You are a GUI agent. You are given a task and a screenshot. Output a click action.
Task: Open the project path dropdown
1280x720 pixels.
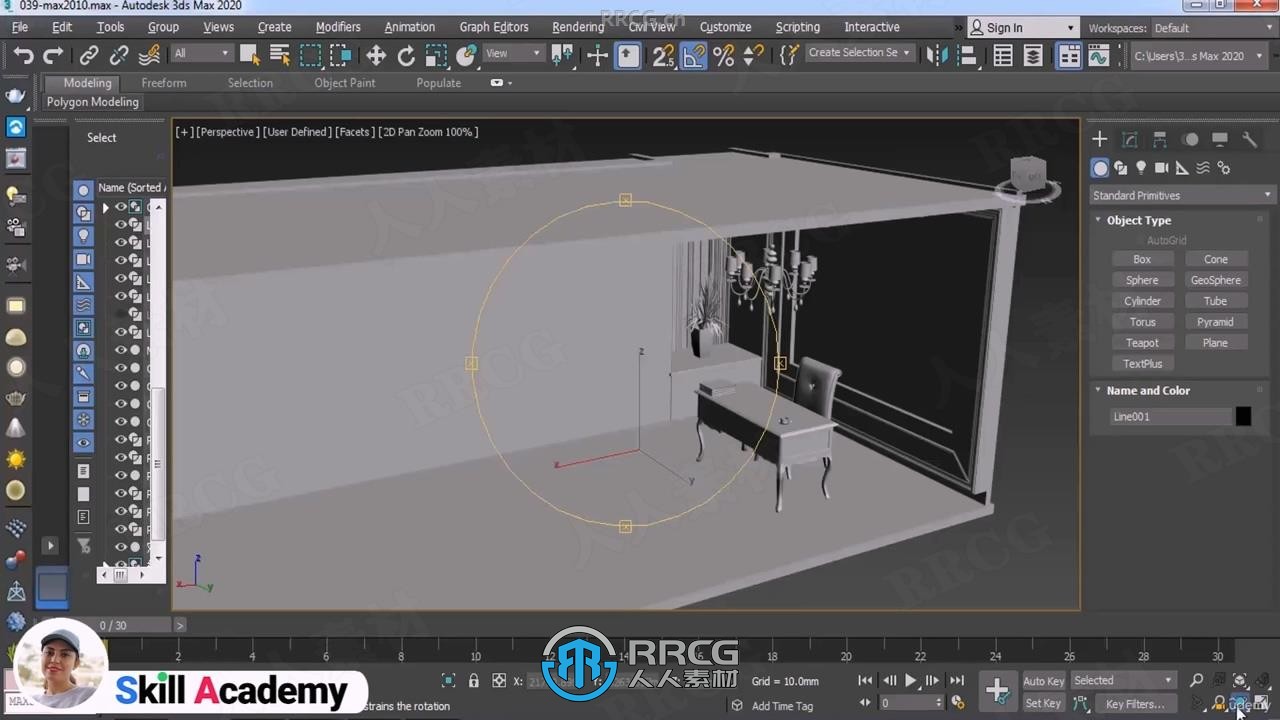click(x=1200, y=56)
